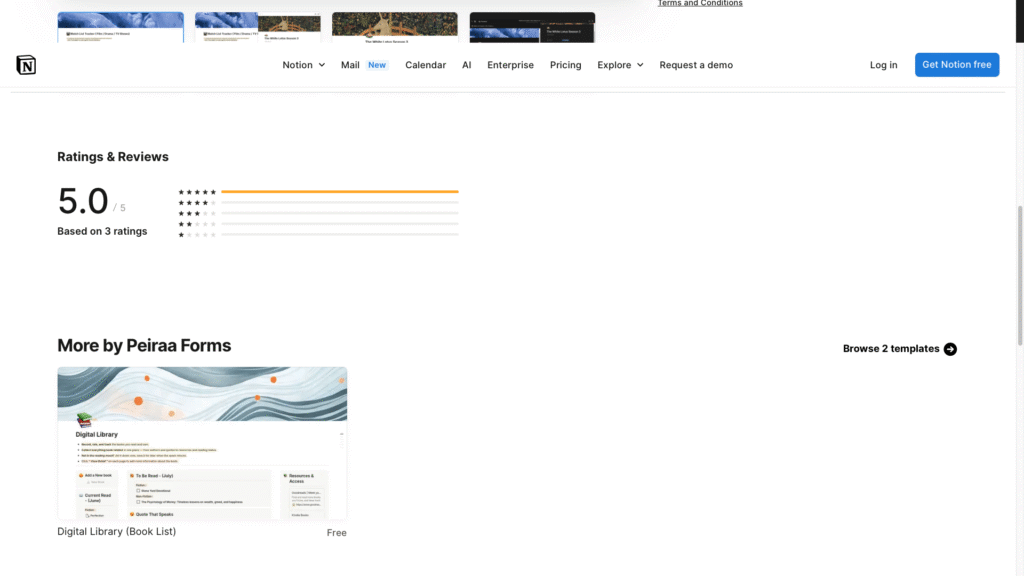
Task: Click the arrow icon beside Browse 2 templates
Action: pos(950,349)
